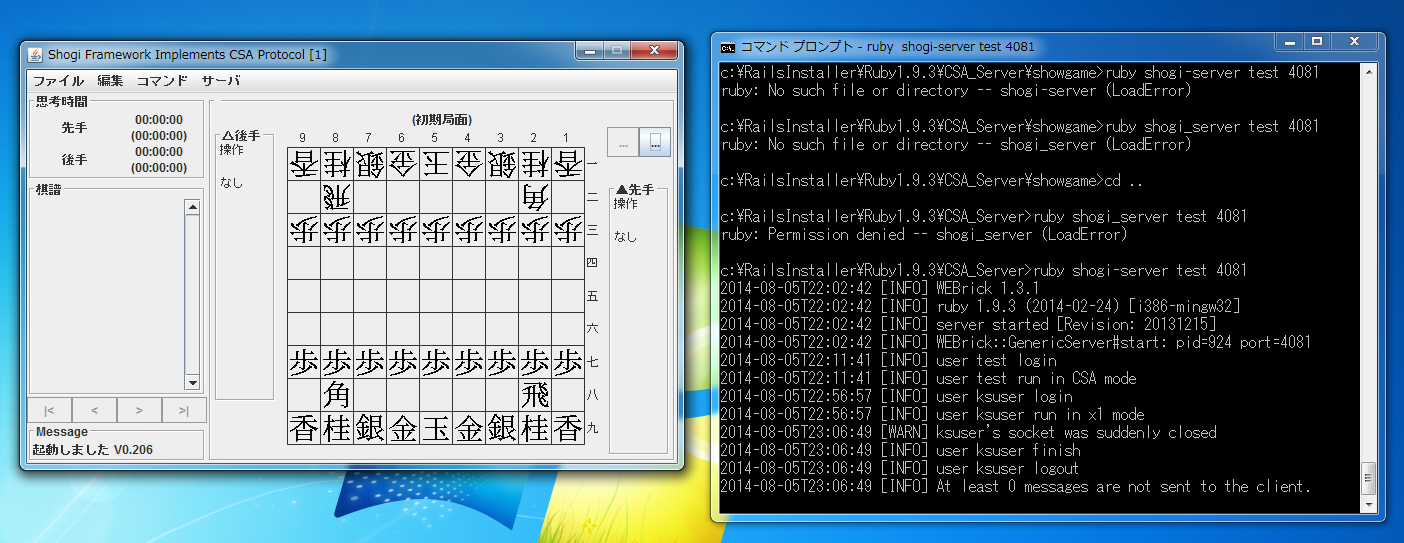Select the 銀 silver at file 7 rank 九
This screenshot has height=543, width=1404.
point(370,427)
